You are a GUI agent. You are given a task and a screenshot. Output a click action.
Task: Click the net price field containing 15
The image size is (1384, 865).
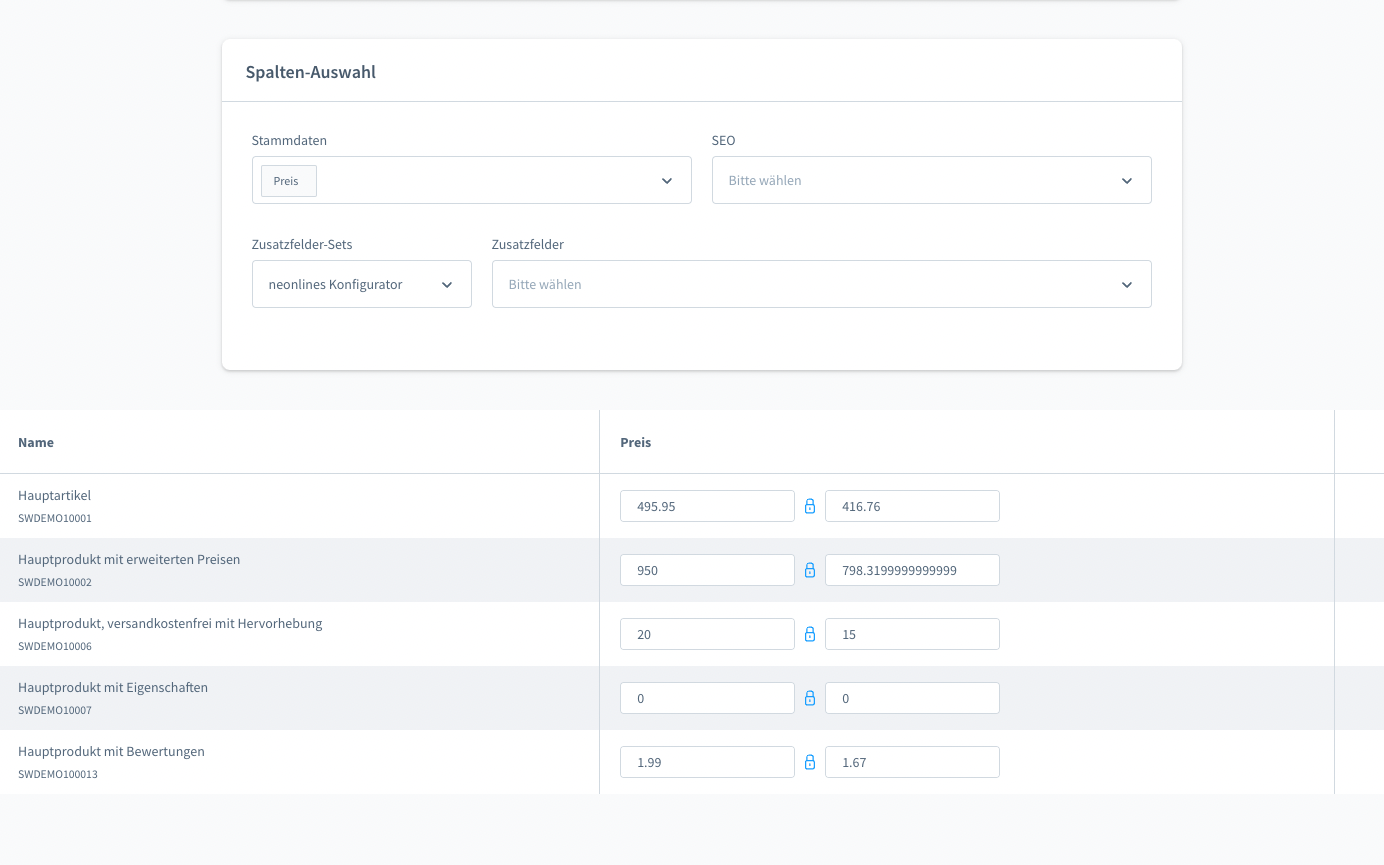pos(912,634)
